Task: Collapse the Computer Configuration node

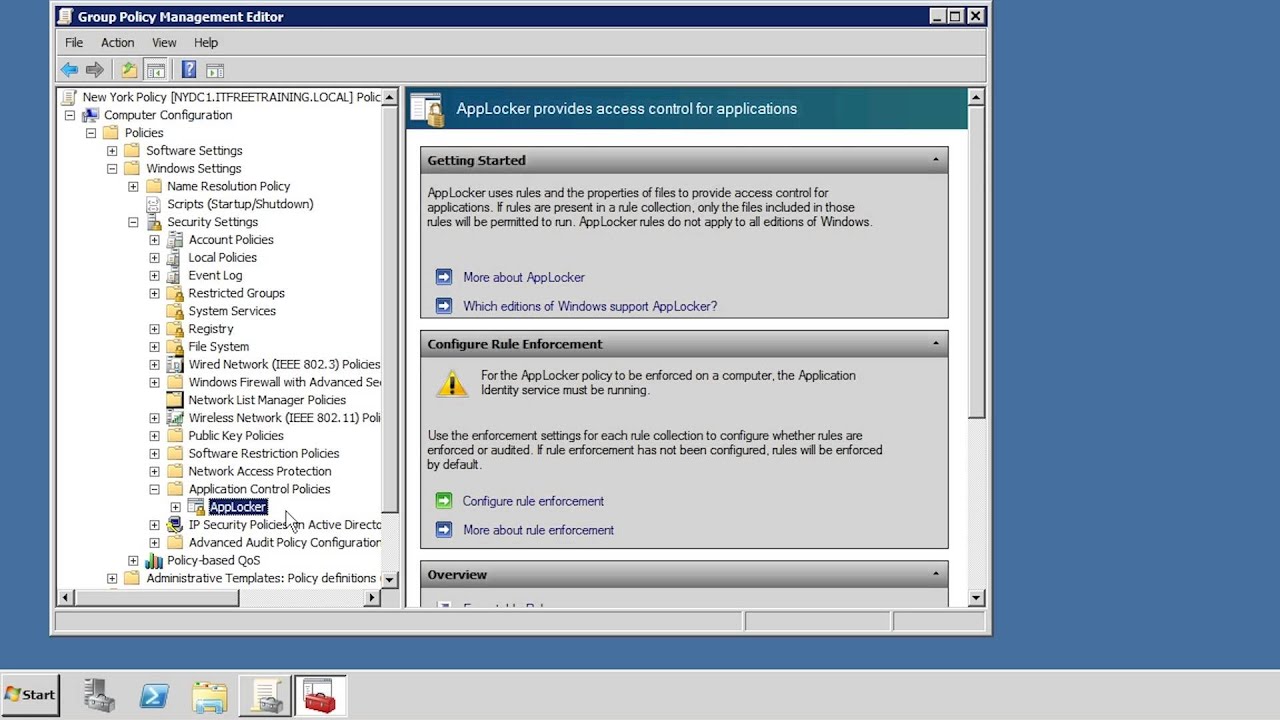Action: [70, 115]
